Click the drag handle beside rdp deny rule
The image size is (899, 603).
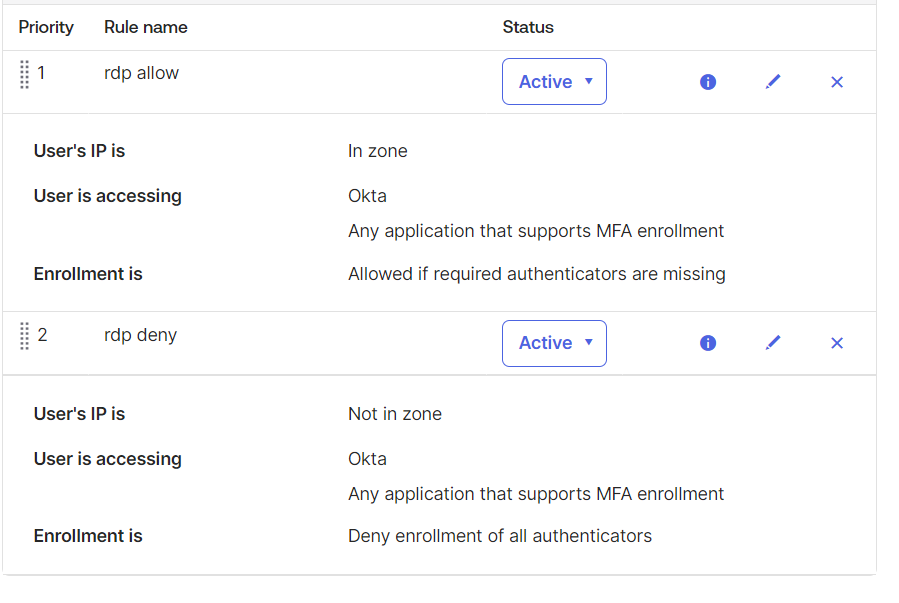tap(25, 336)
